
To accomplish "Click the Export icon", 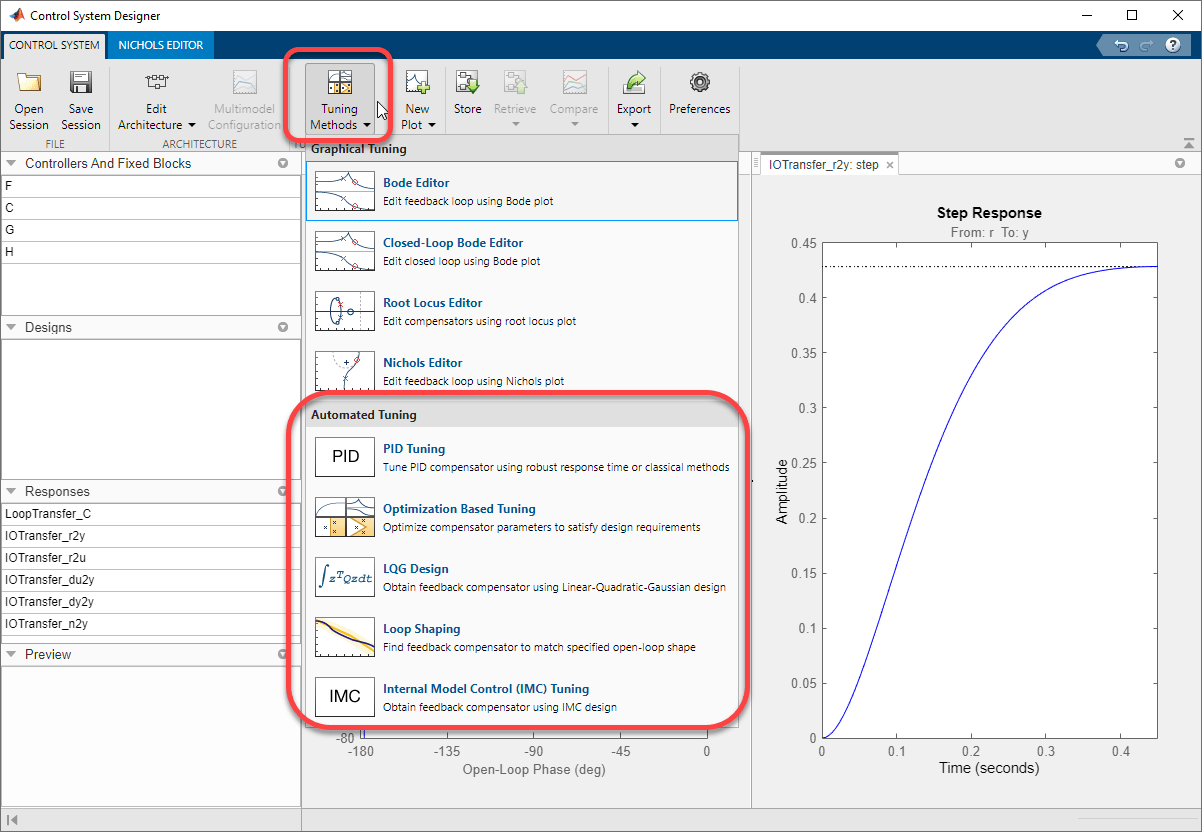I will point(634,83).
